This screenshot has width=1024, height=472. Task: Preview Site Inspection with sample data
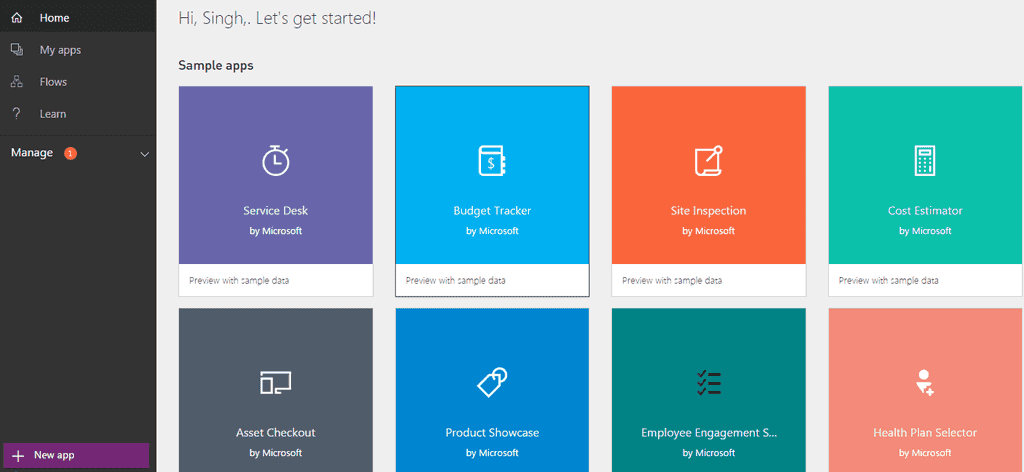tap(672, 281)
